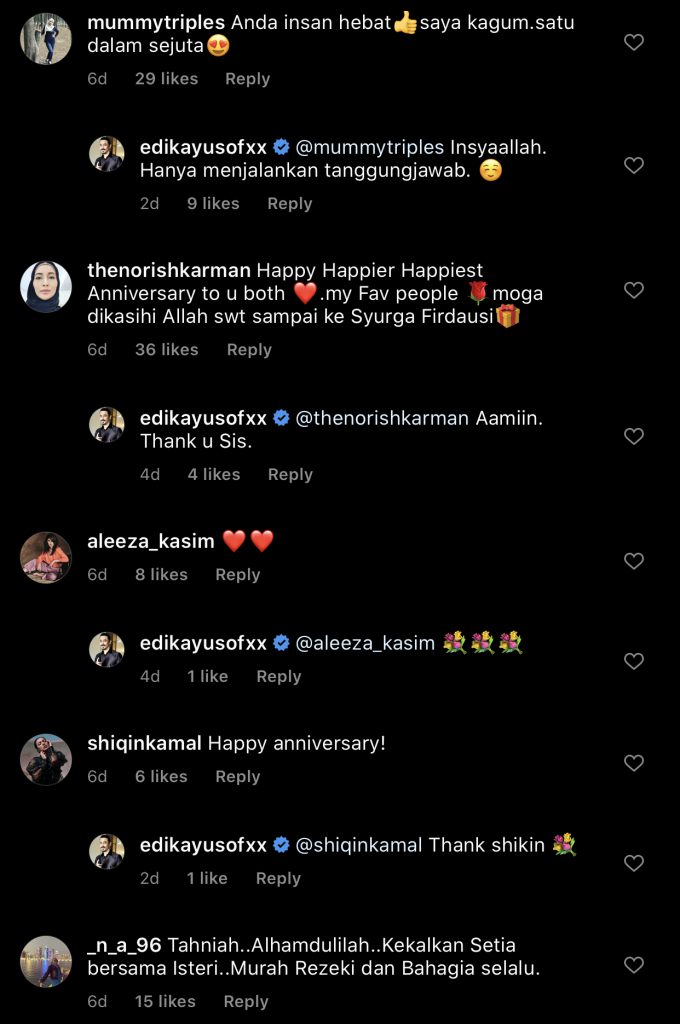Like the mummytriples comment with the heart

tap(633, 42)
